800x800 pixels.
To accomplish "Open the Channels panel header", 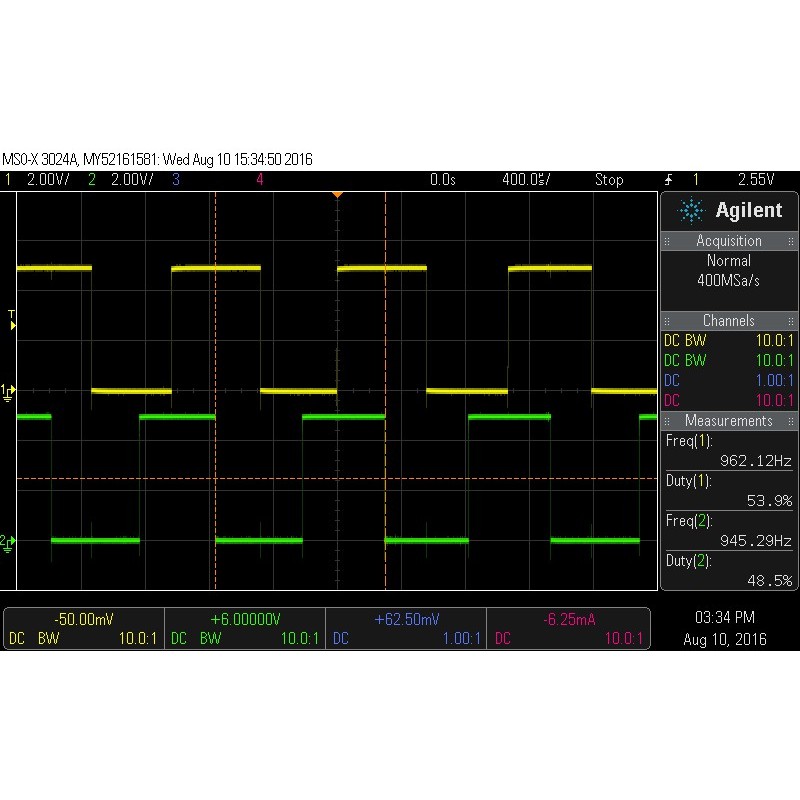I will coord(729,321).
